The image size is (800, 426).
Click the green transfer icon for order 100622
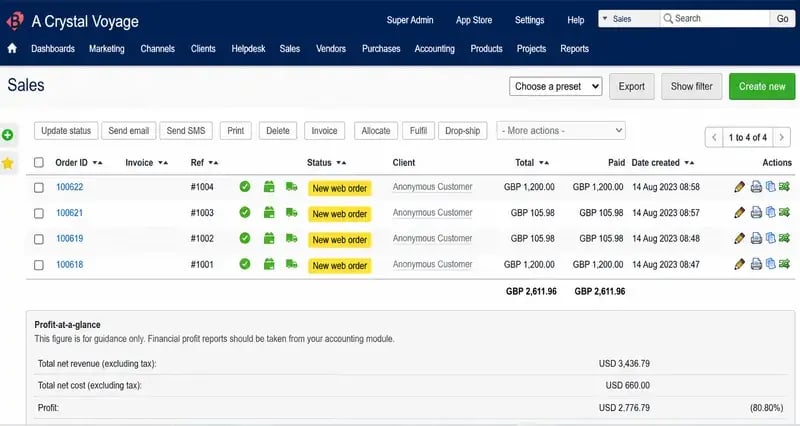click(x=784, y=187)
